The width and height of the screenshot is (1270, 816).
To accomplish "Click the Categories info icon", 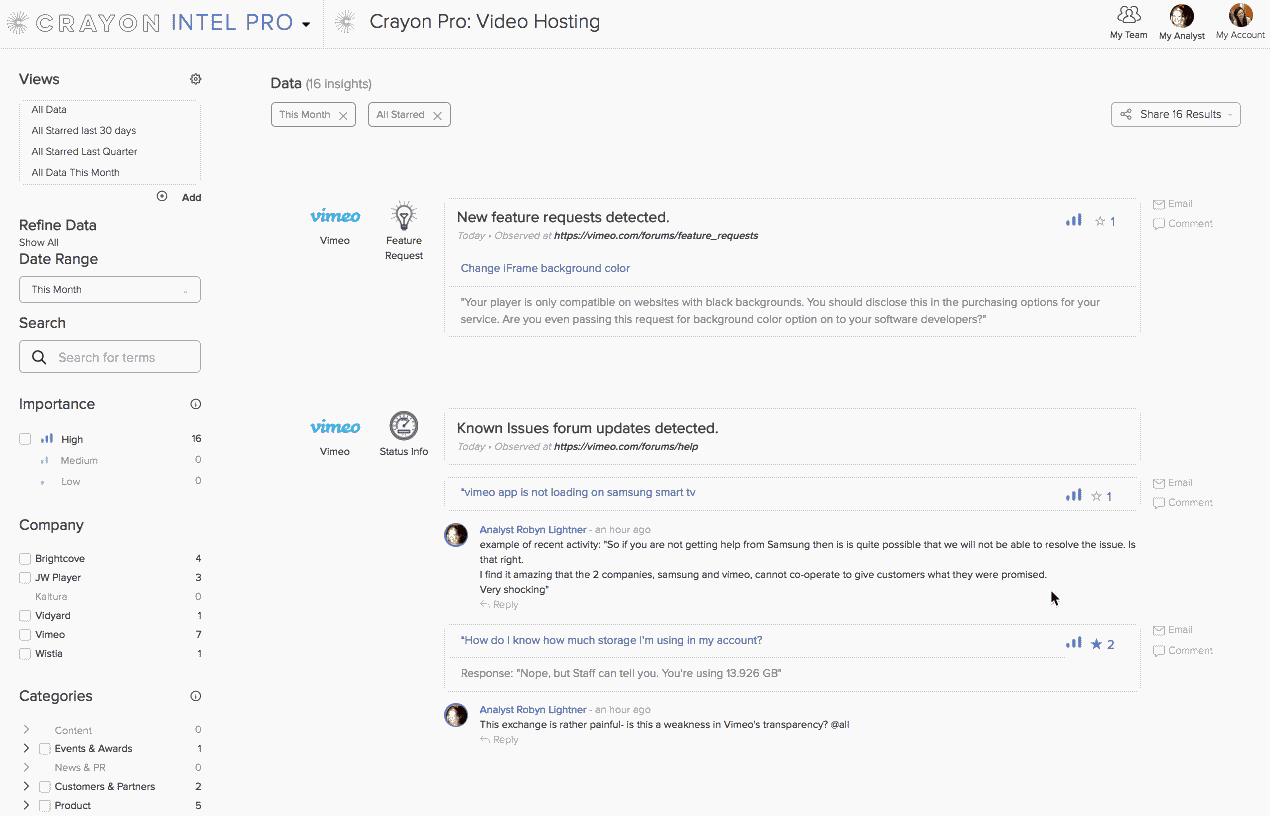I will click(x=196, y=696).
